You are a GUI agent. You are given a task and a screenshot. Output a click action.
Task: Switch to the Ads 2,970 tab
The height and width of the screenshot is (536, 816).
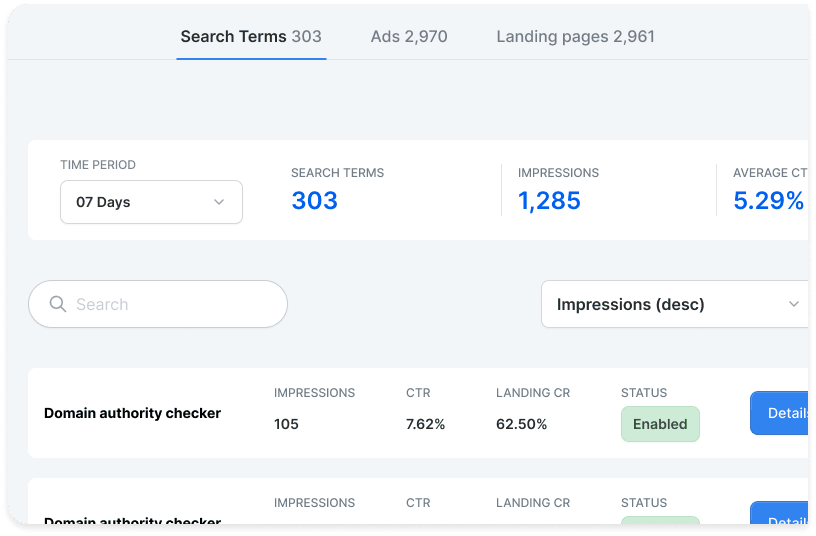tap(409, 36)
